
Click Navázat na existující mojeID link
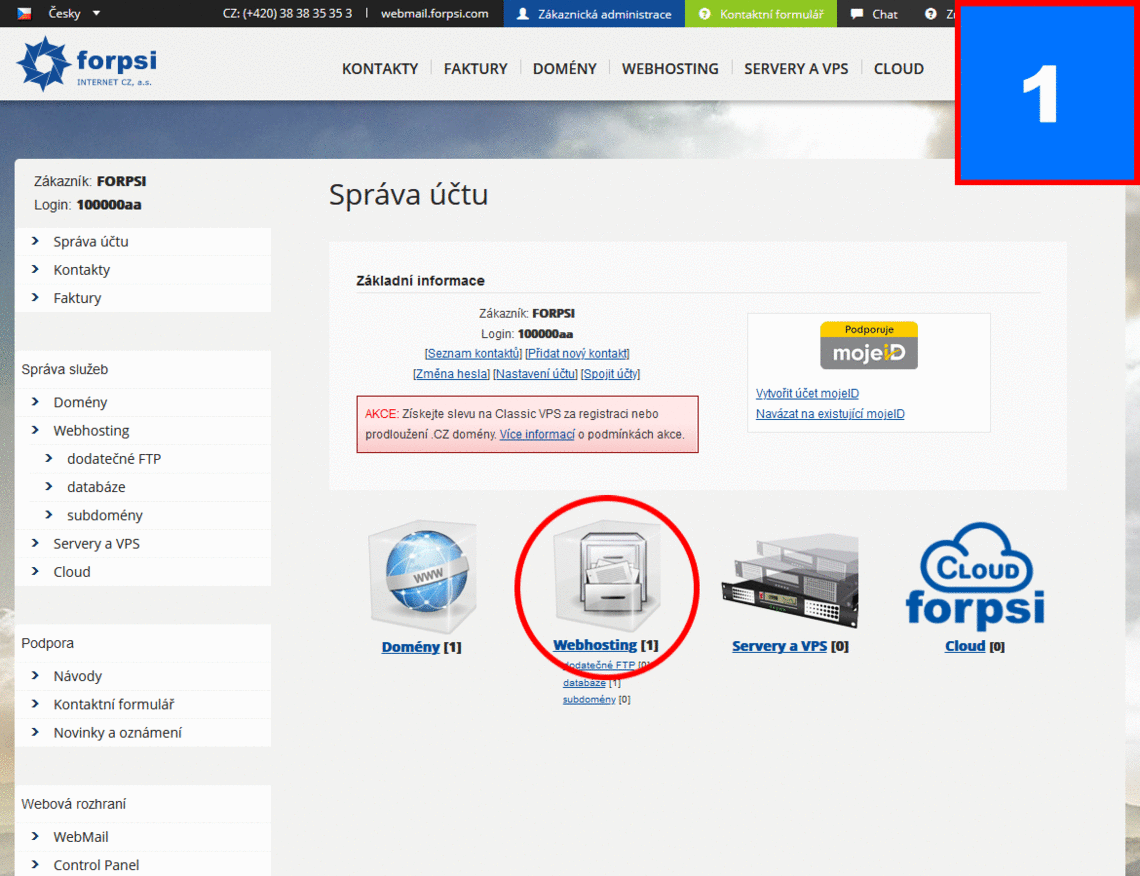pyautogui.click(x=830, y=414)
